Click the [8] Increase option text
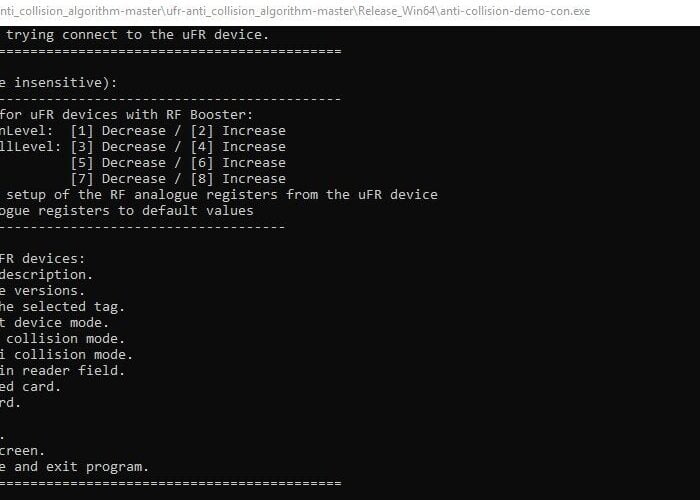This screenshot has width=700, height=500. (238, 179)
